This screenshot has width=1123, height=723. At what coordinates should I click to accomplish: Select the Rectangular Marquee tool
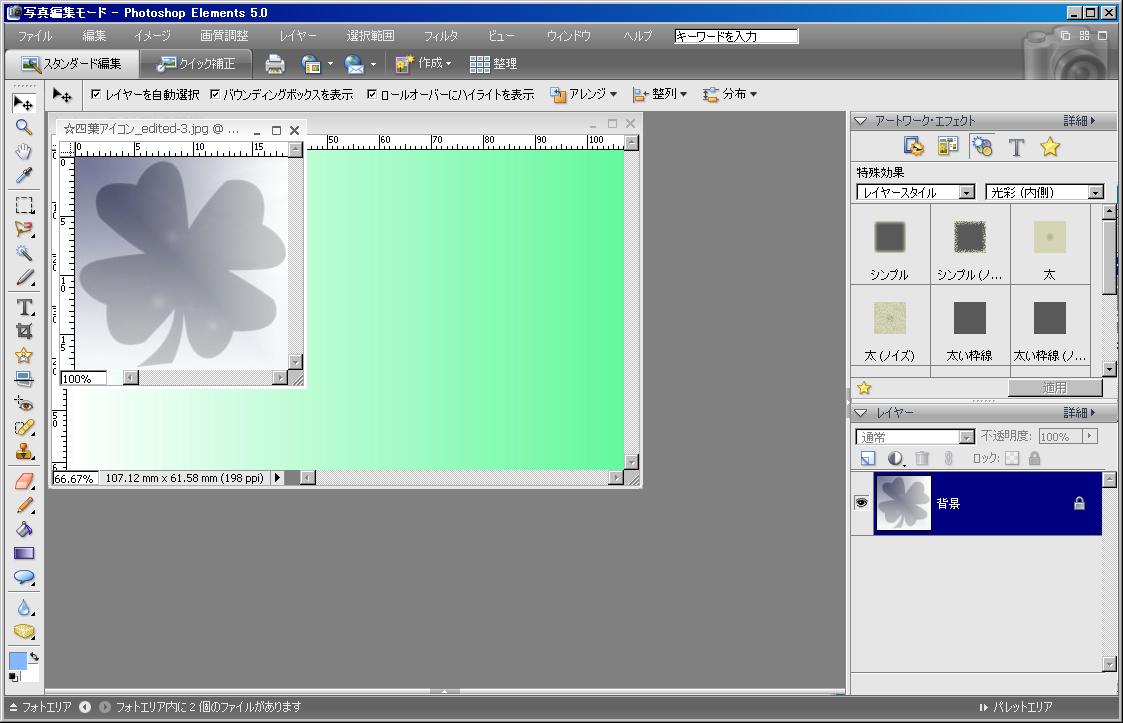24,205
